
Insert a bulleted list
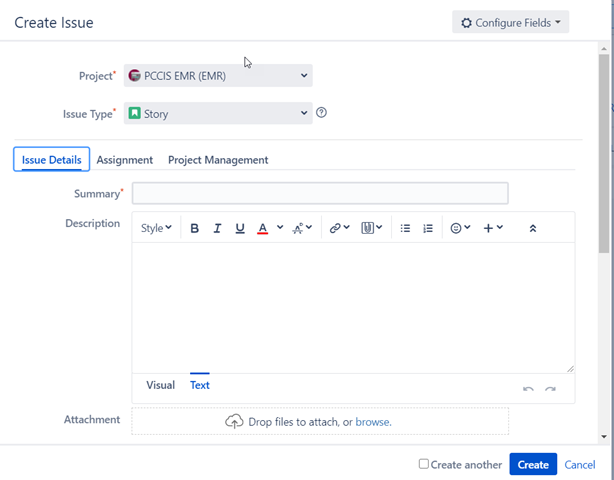[405, 228]
